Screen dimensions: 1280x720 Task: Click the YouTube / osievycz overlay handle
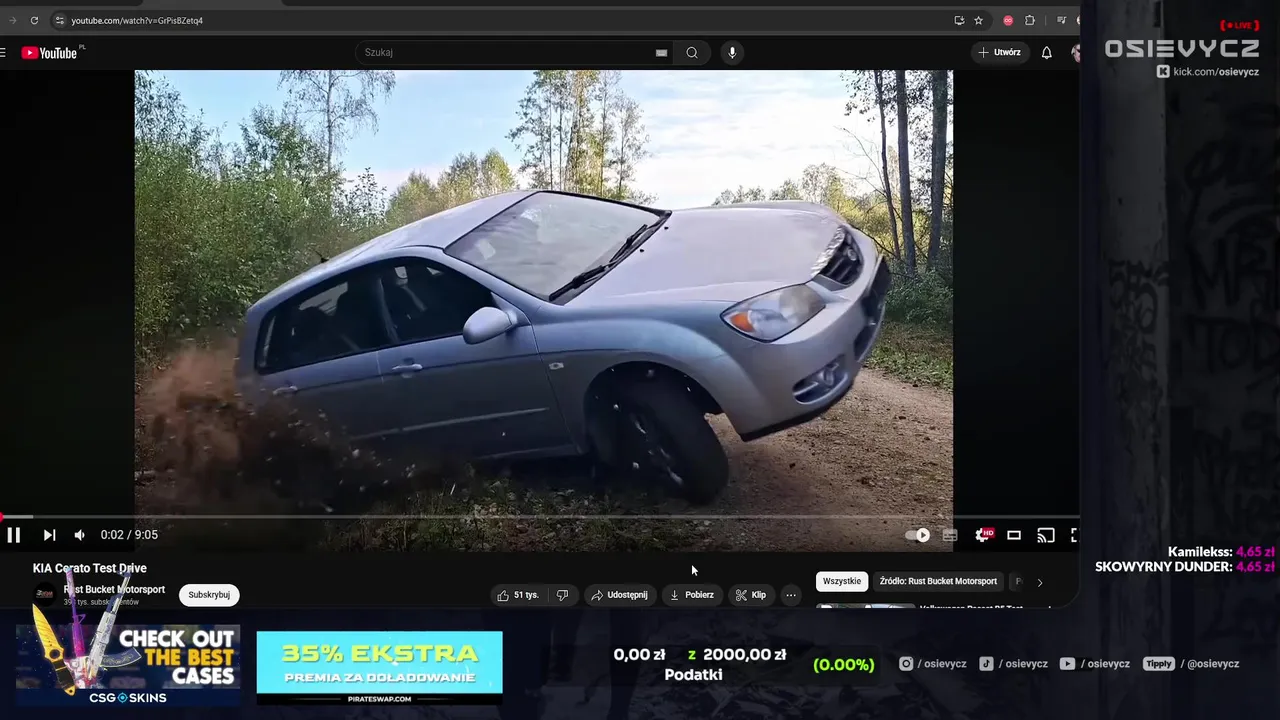[x=1095, y=664]
